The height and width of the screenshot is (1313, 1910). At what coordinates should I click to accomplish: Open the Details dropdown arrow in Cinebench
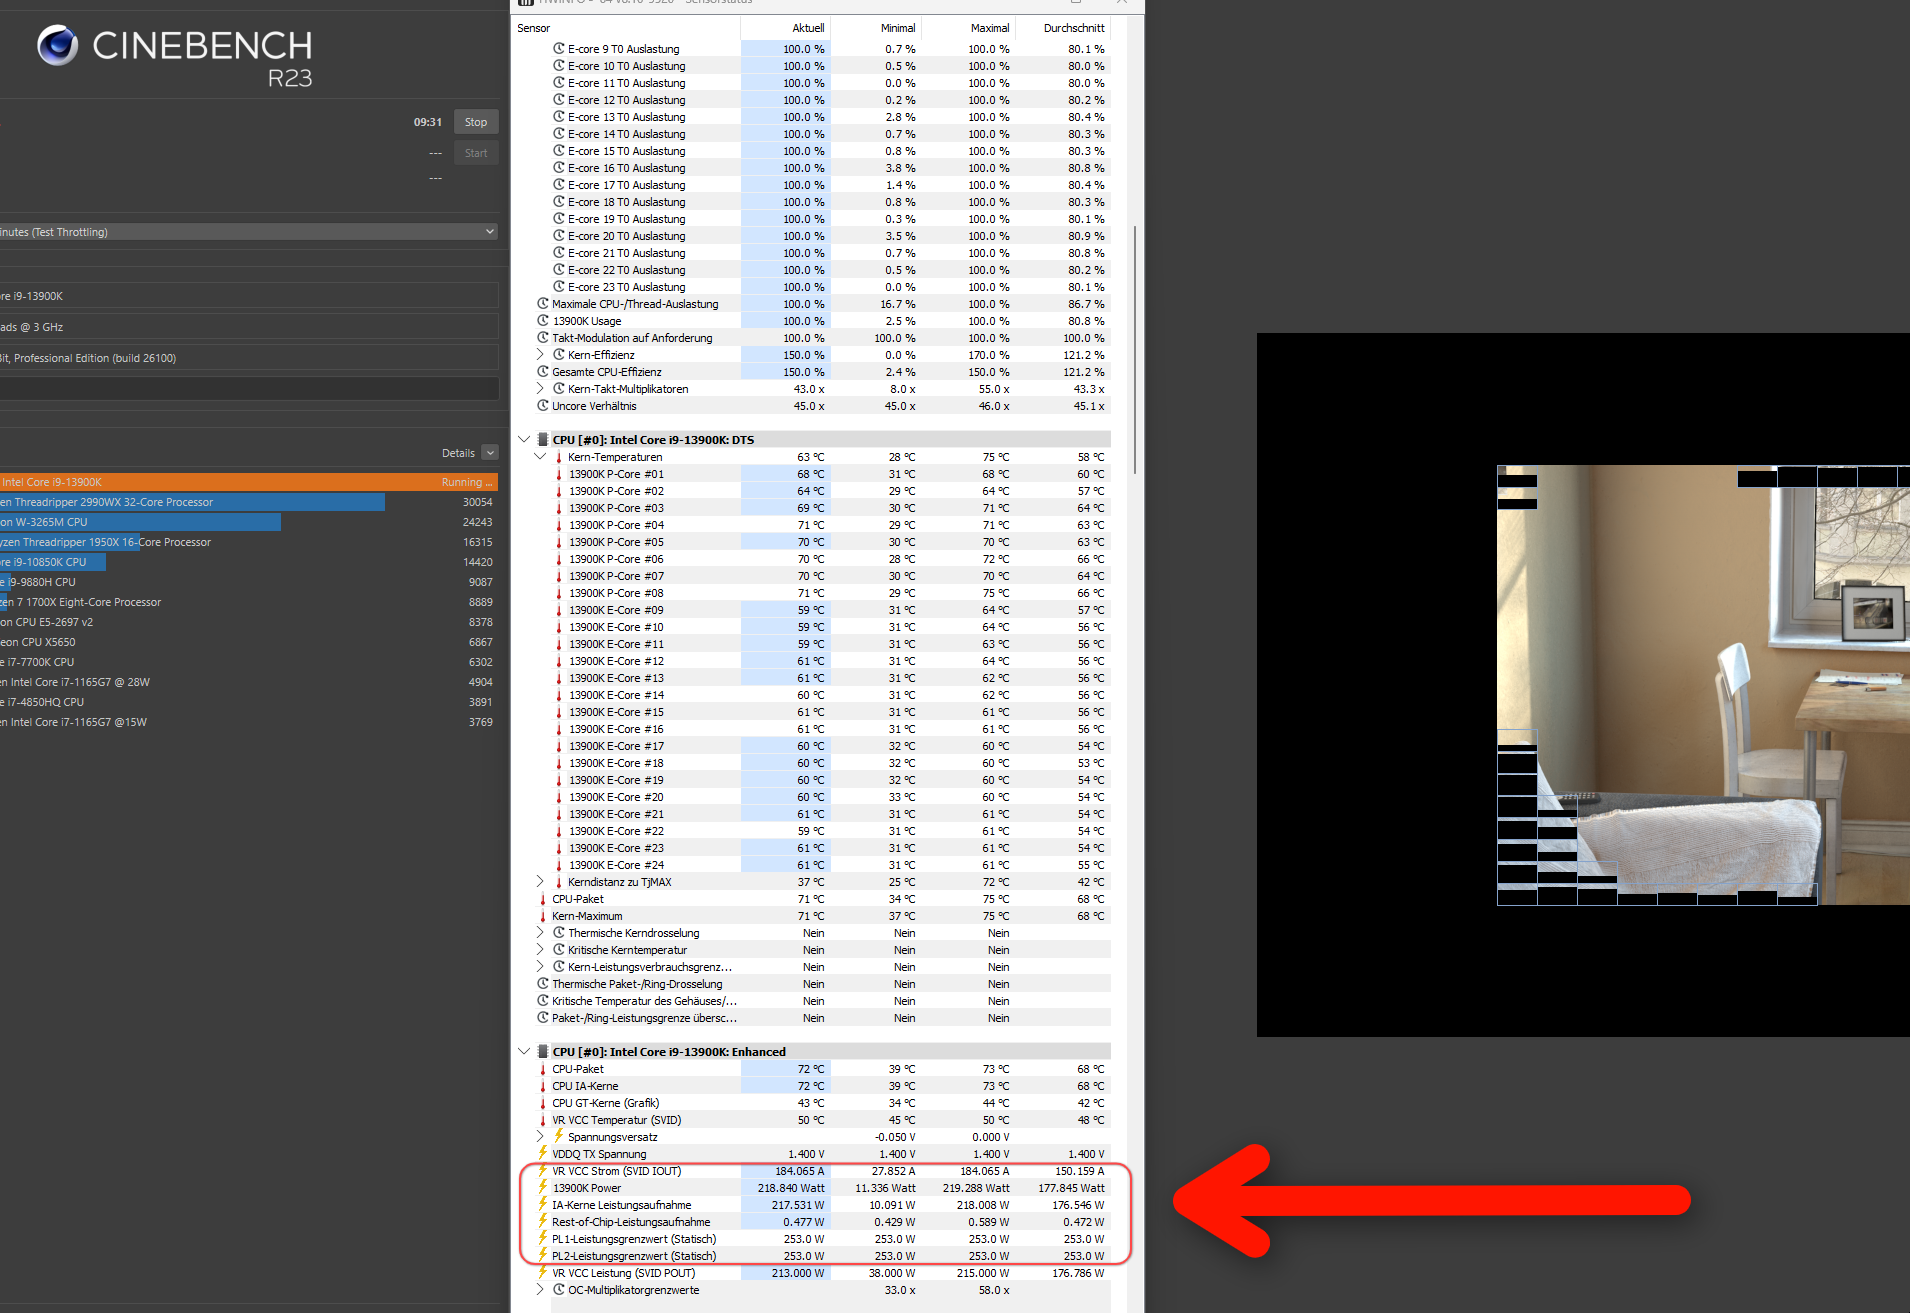pos(490,453)
